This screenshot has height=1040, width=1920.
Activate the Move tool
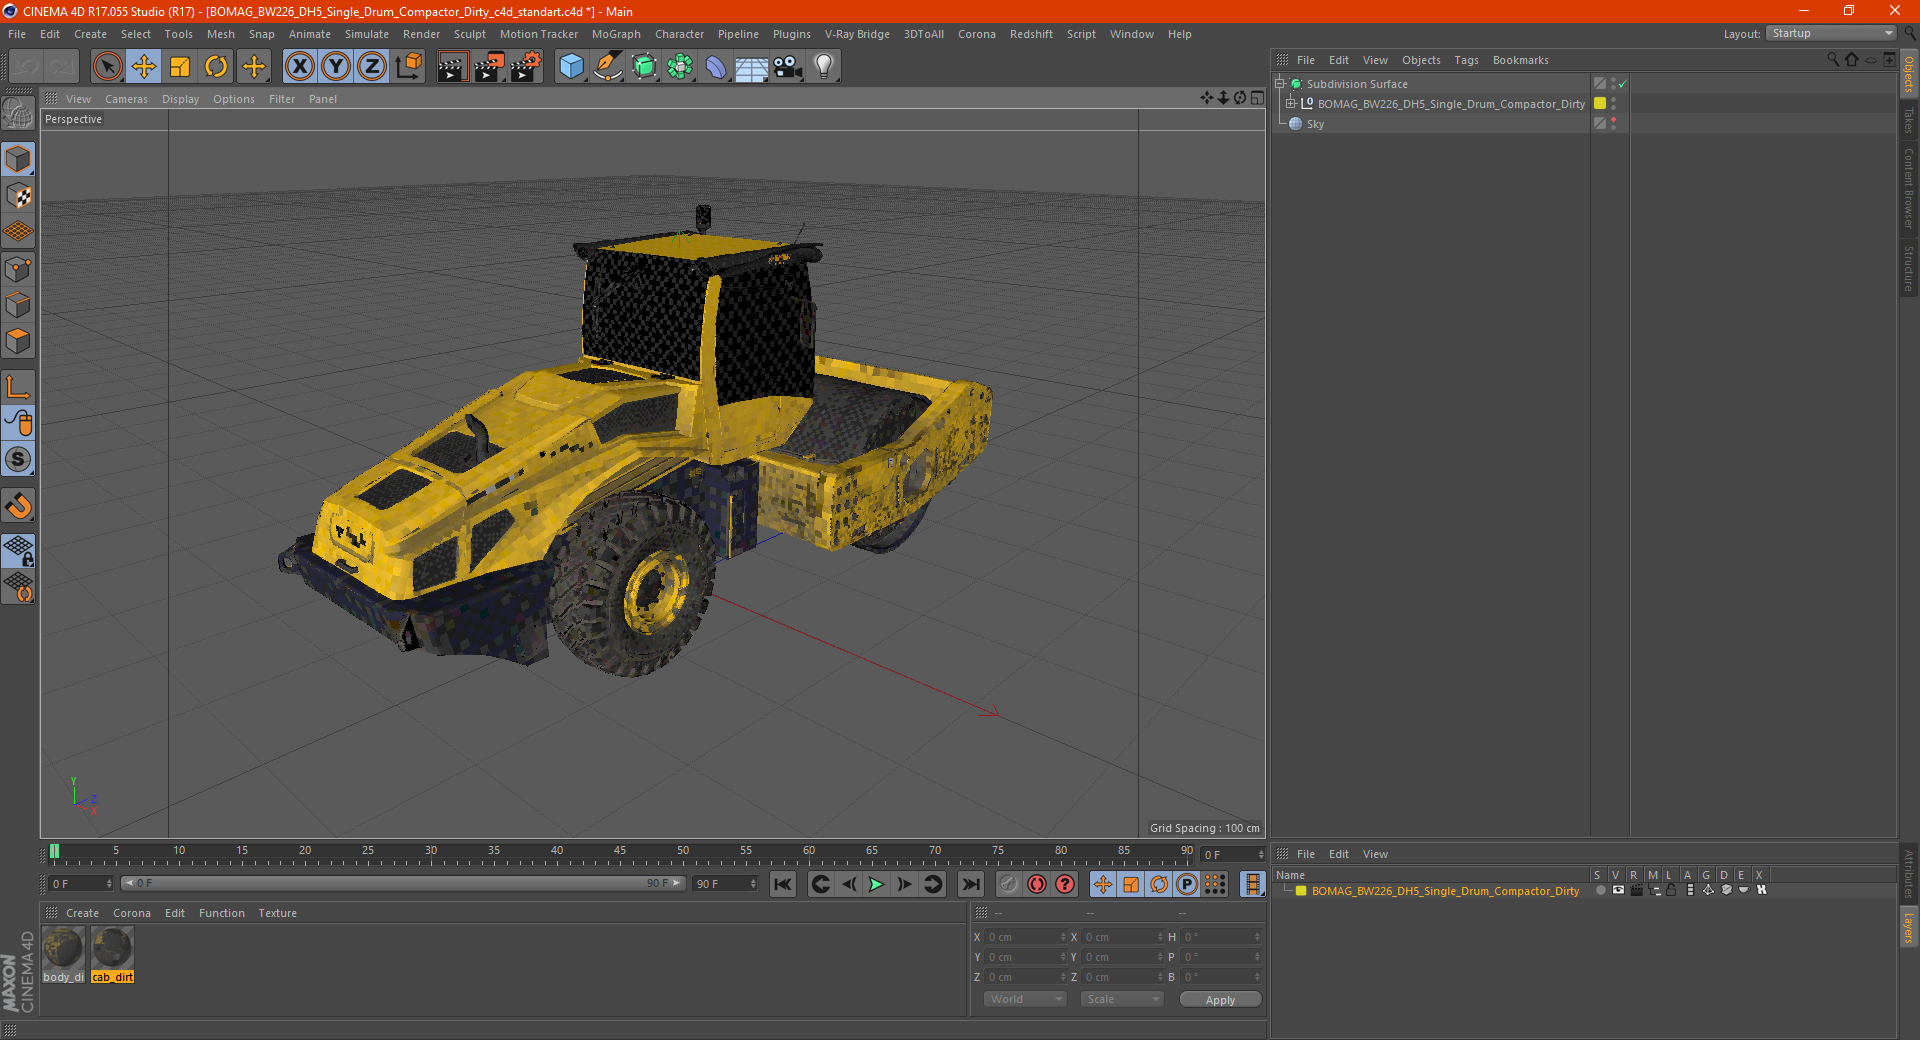[144, 67]
